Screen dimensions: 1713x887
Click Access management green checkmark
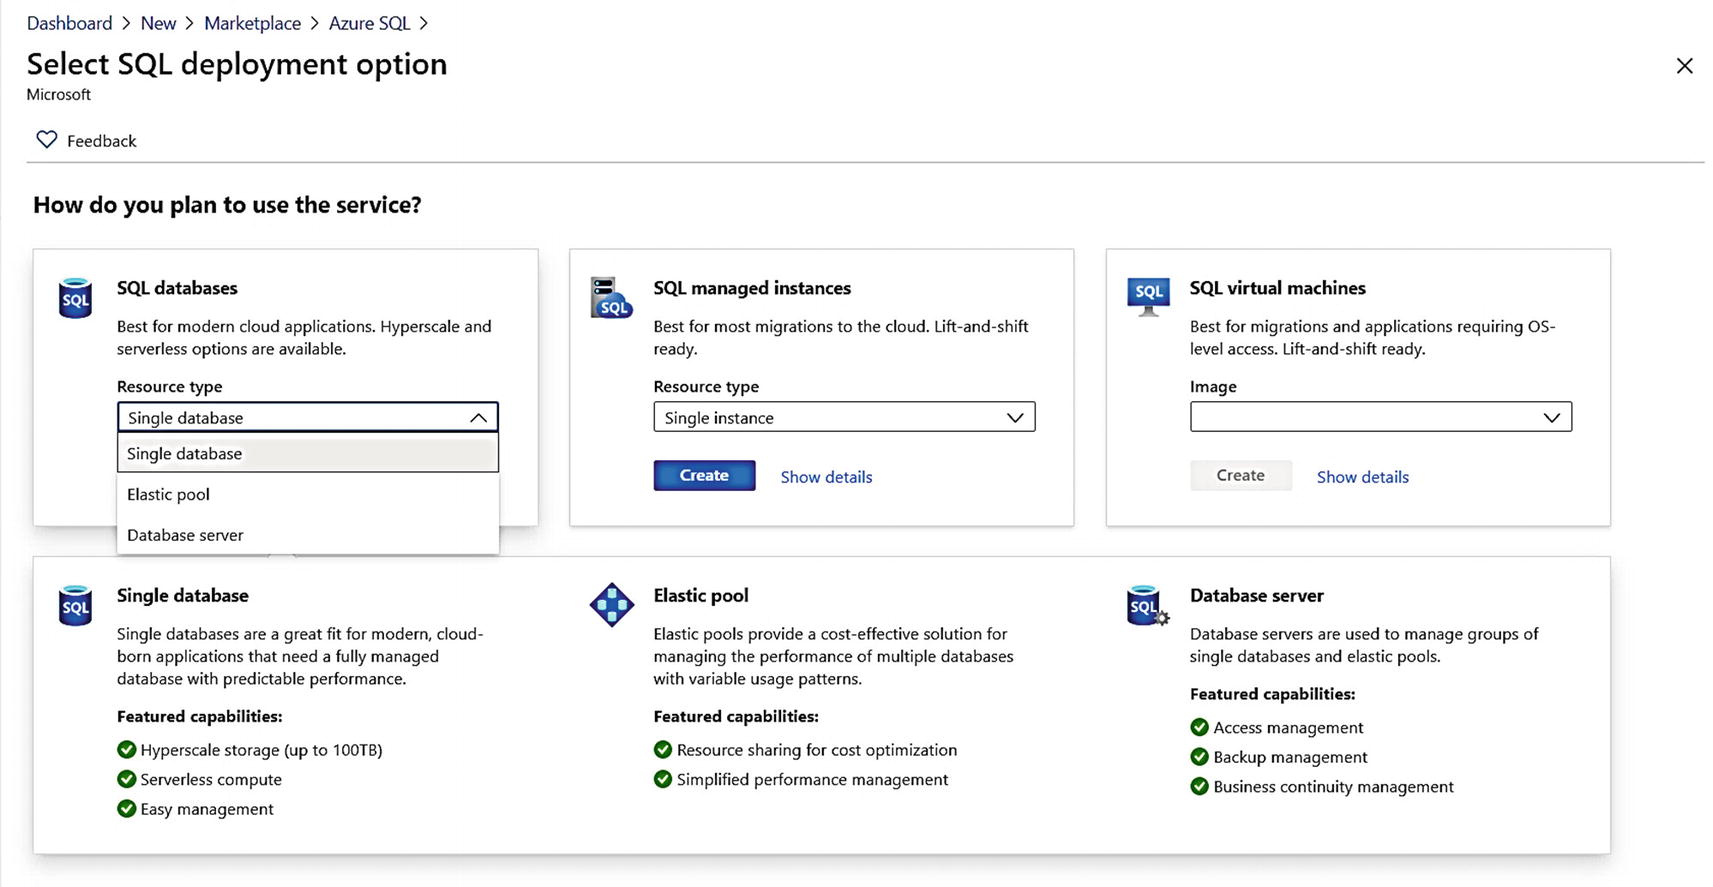[x=1199, y=727]
